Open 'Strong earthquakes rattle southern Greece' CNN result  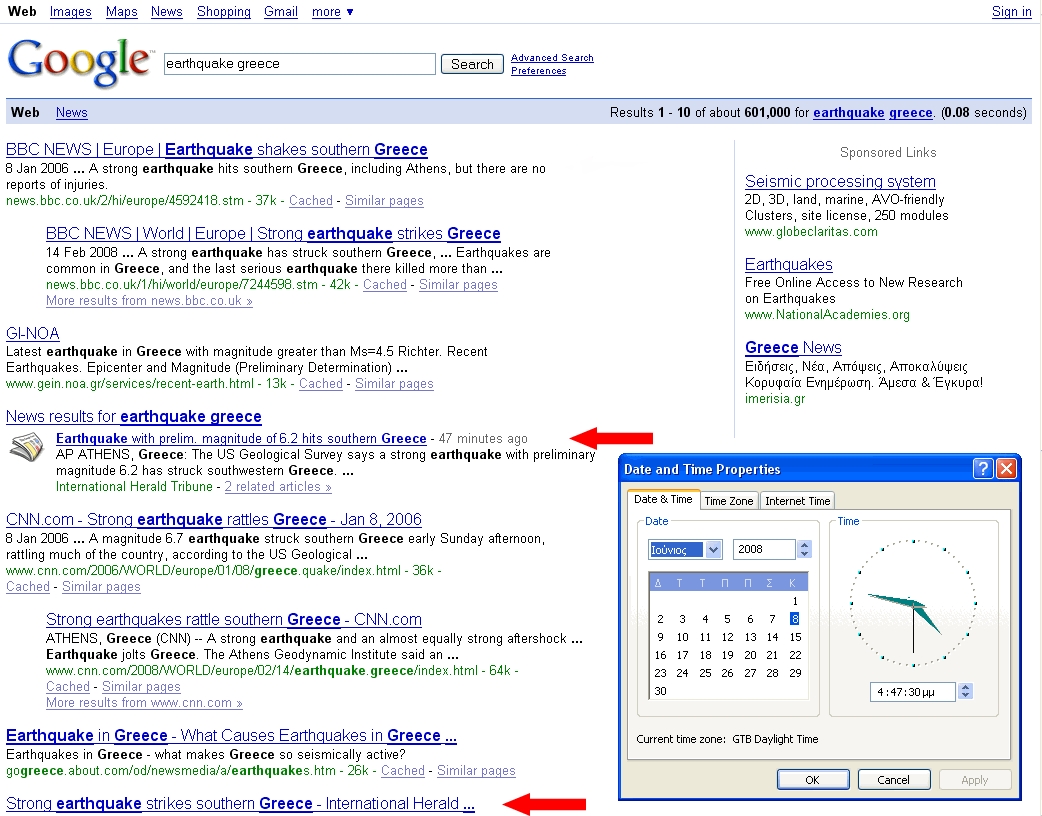(234, 620)
